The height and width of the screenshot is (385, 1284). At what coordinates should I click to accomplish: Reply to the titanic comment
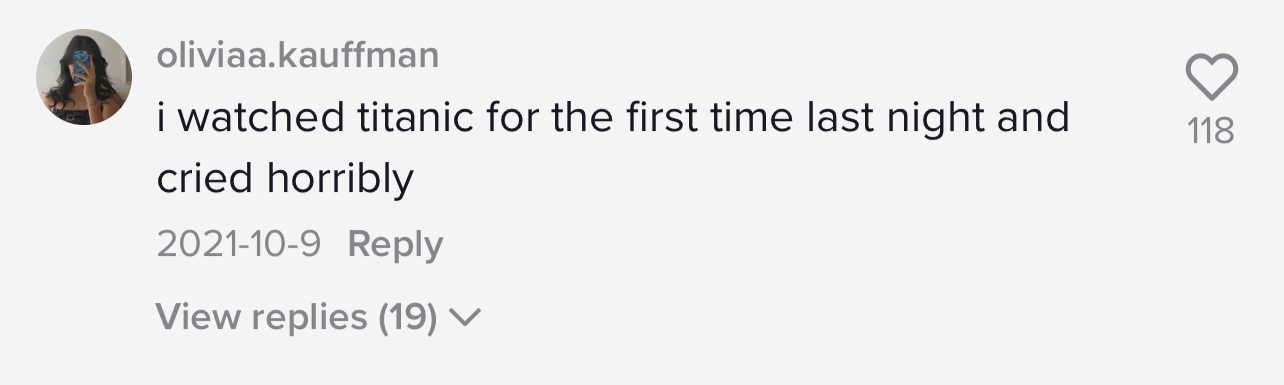395,245
